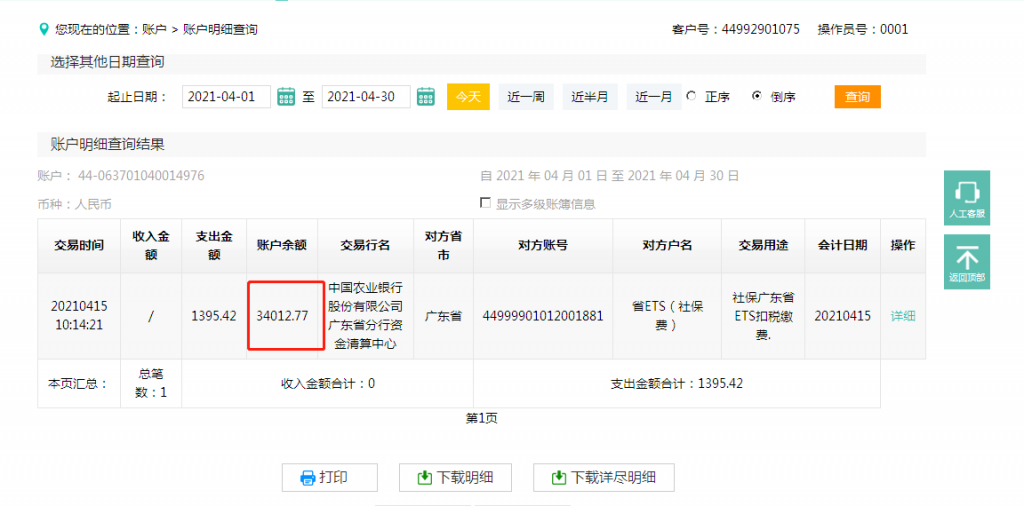Image resolution: width=1024 pixels, height=506 pixels.
Task: Click 账户明细查询 breadcrumb text
Action: click(x=220, y=29)
